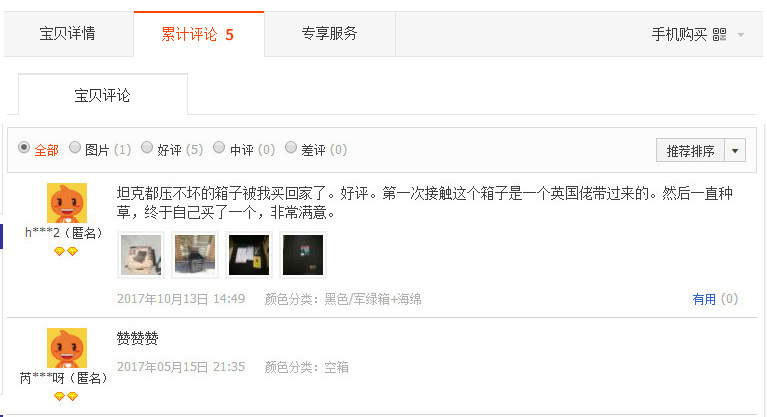Select the 中评 (0) radio filter

219,147
